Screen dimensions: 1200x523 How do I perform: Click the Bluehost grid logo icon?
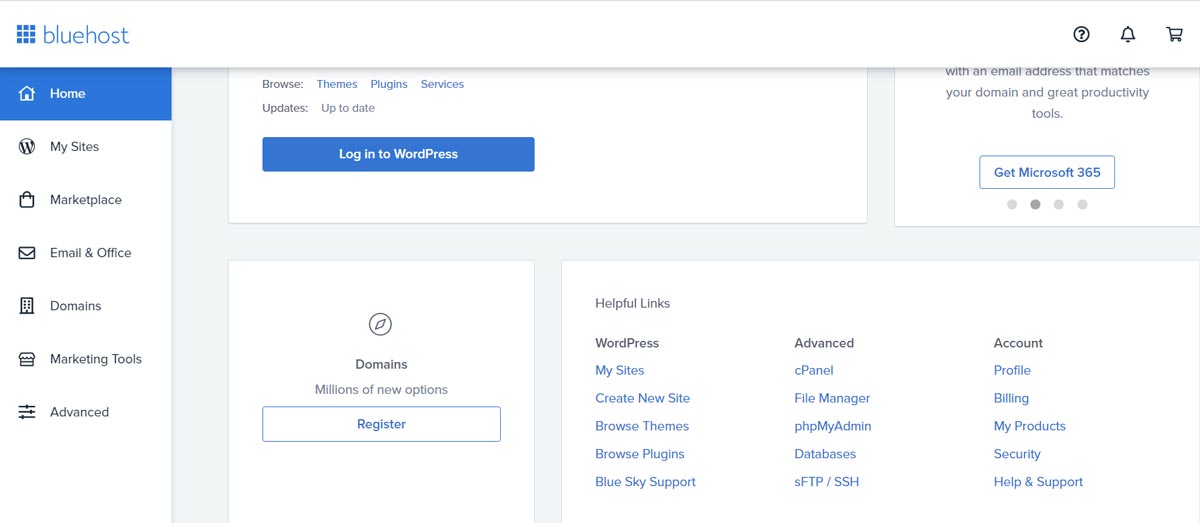[26, 35]
